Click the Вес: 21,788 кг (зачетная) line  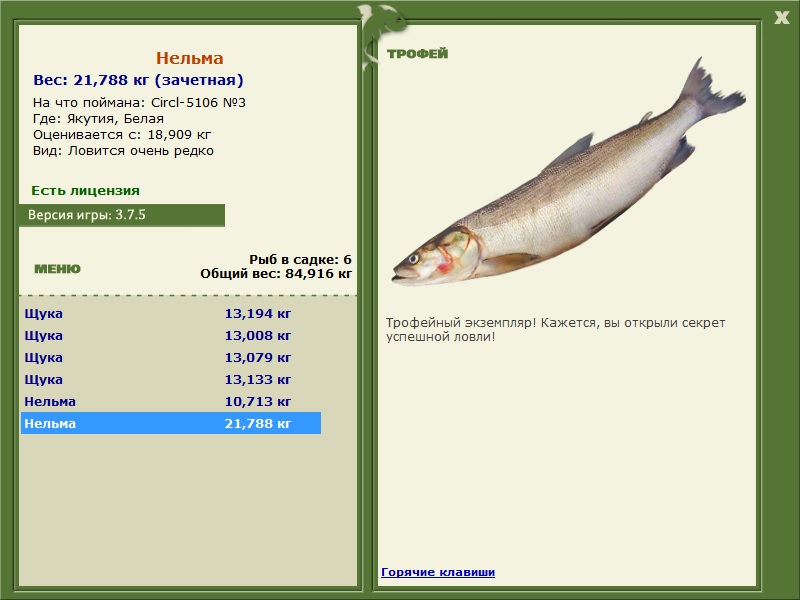pos(138,80)
